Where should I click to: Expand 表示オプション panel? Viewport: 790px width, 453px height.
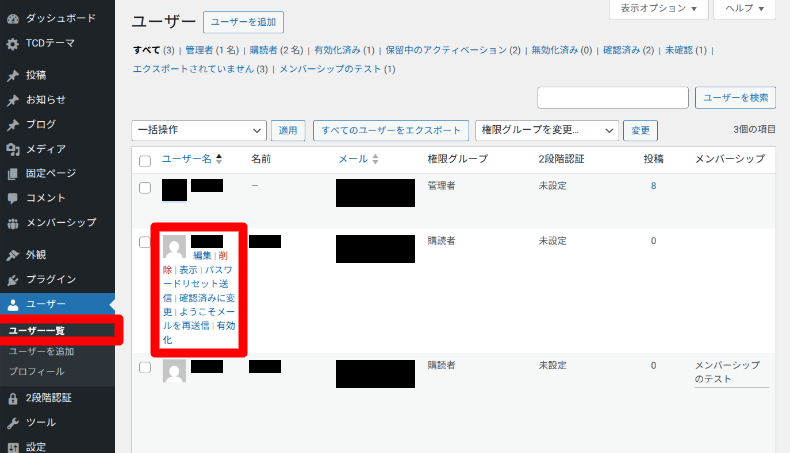tap(659, 9)
